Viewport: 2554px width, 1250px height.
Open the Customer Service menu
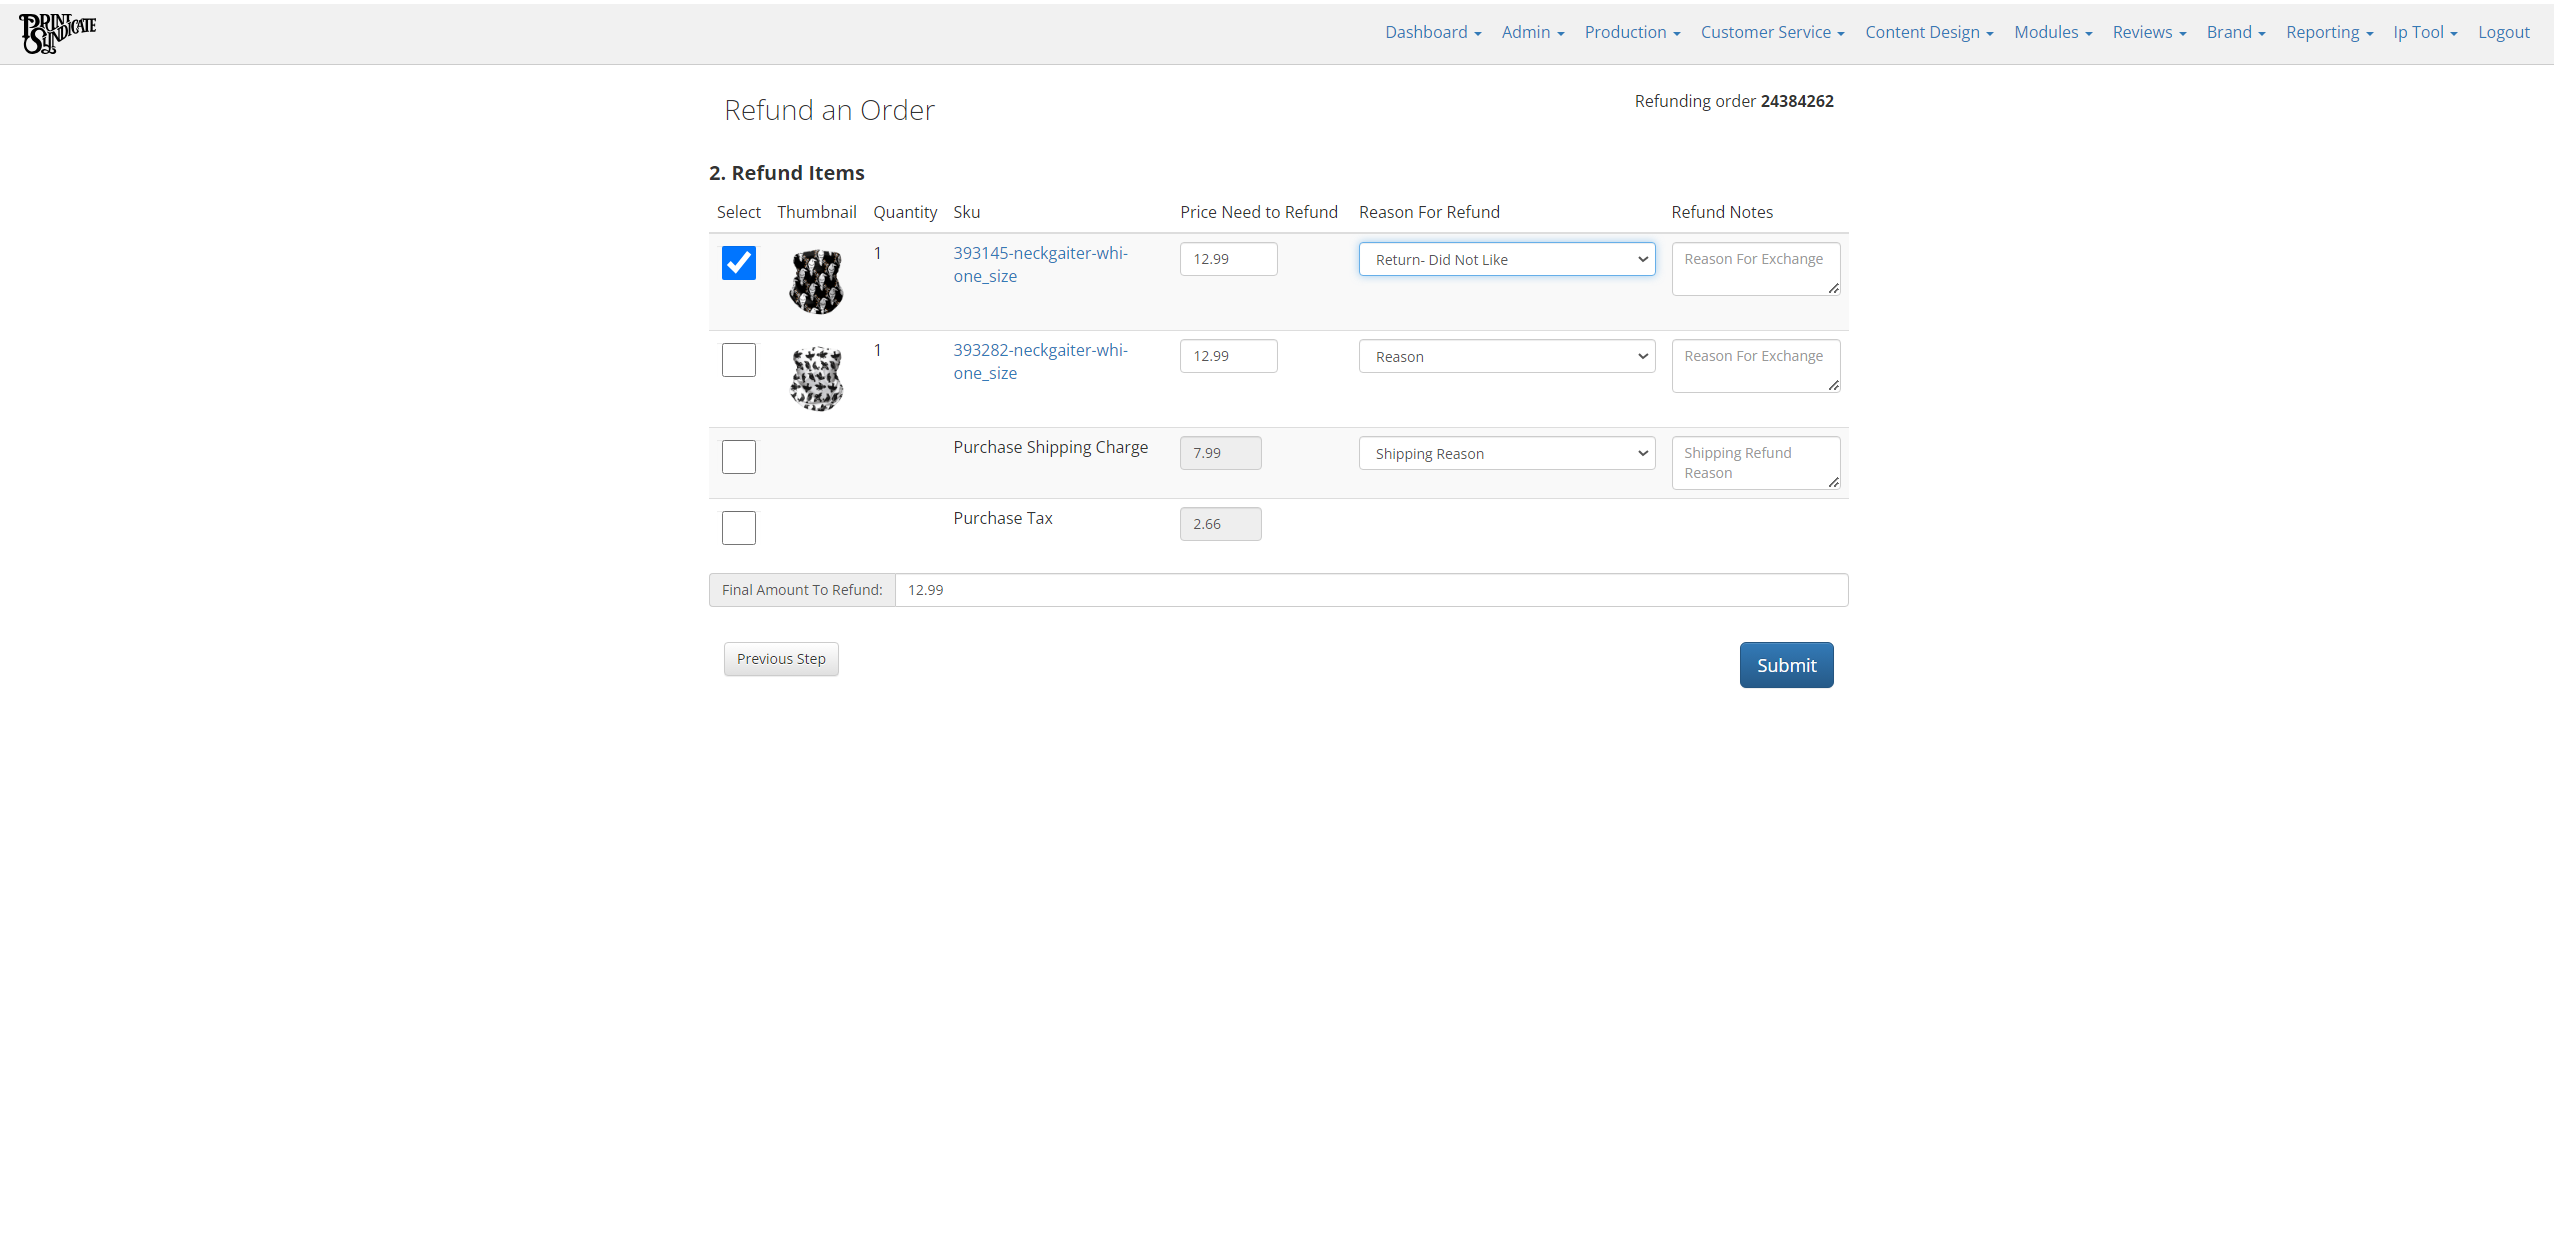[1772, 32]
